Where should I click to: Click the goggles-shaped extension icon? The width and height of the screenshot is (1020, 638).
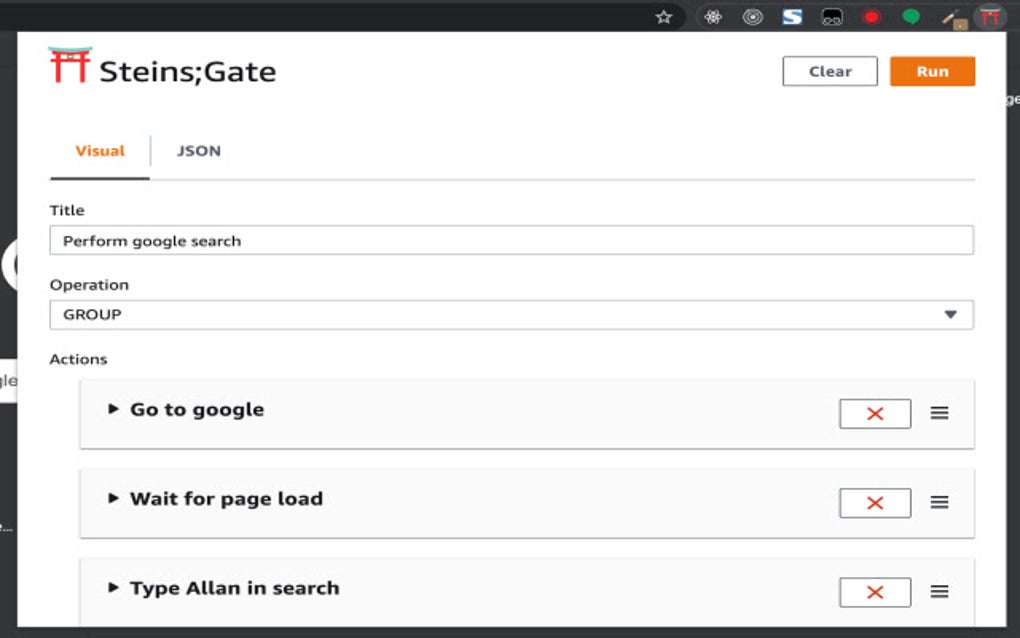pyautogui.click(x=830, y=16)
